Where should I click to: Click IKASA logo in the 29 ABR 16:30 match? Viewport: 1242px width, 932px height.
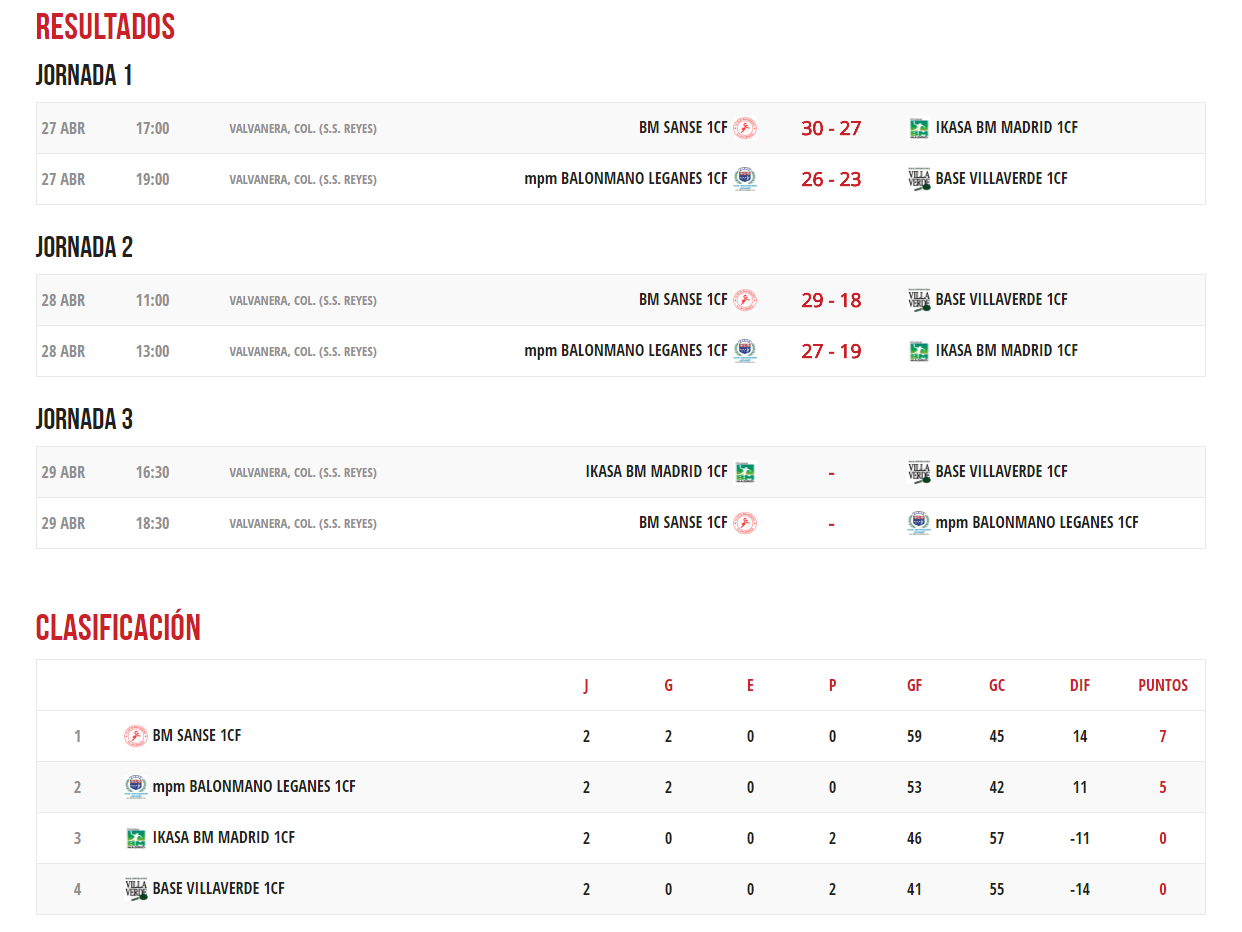pyautogui.click(x=745, y=472)
